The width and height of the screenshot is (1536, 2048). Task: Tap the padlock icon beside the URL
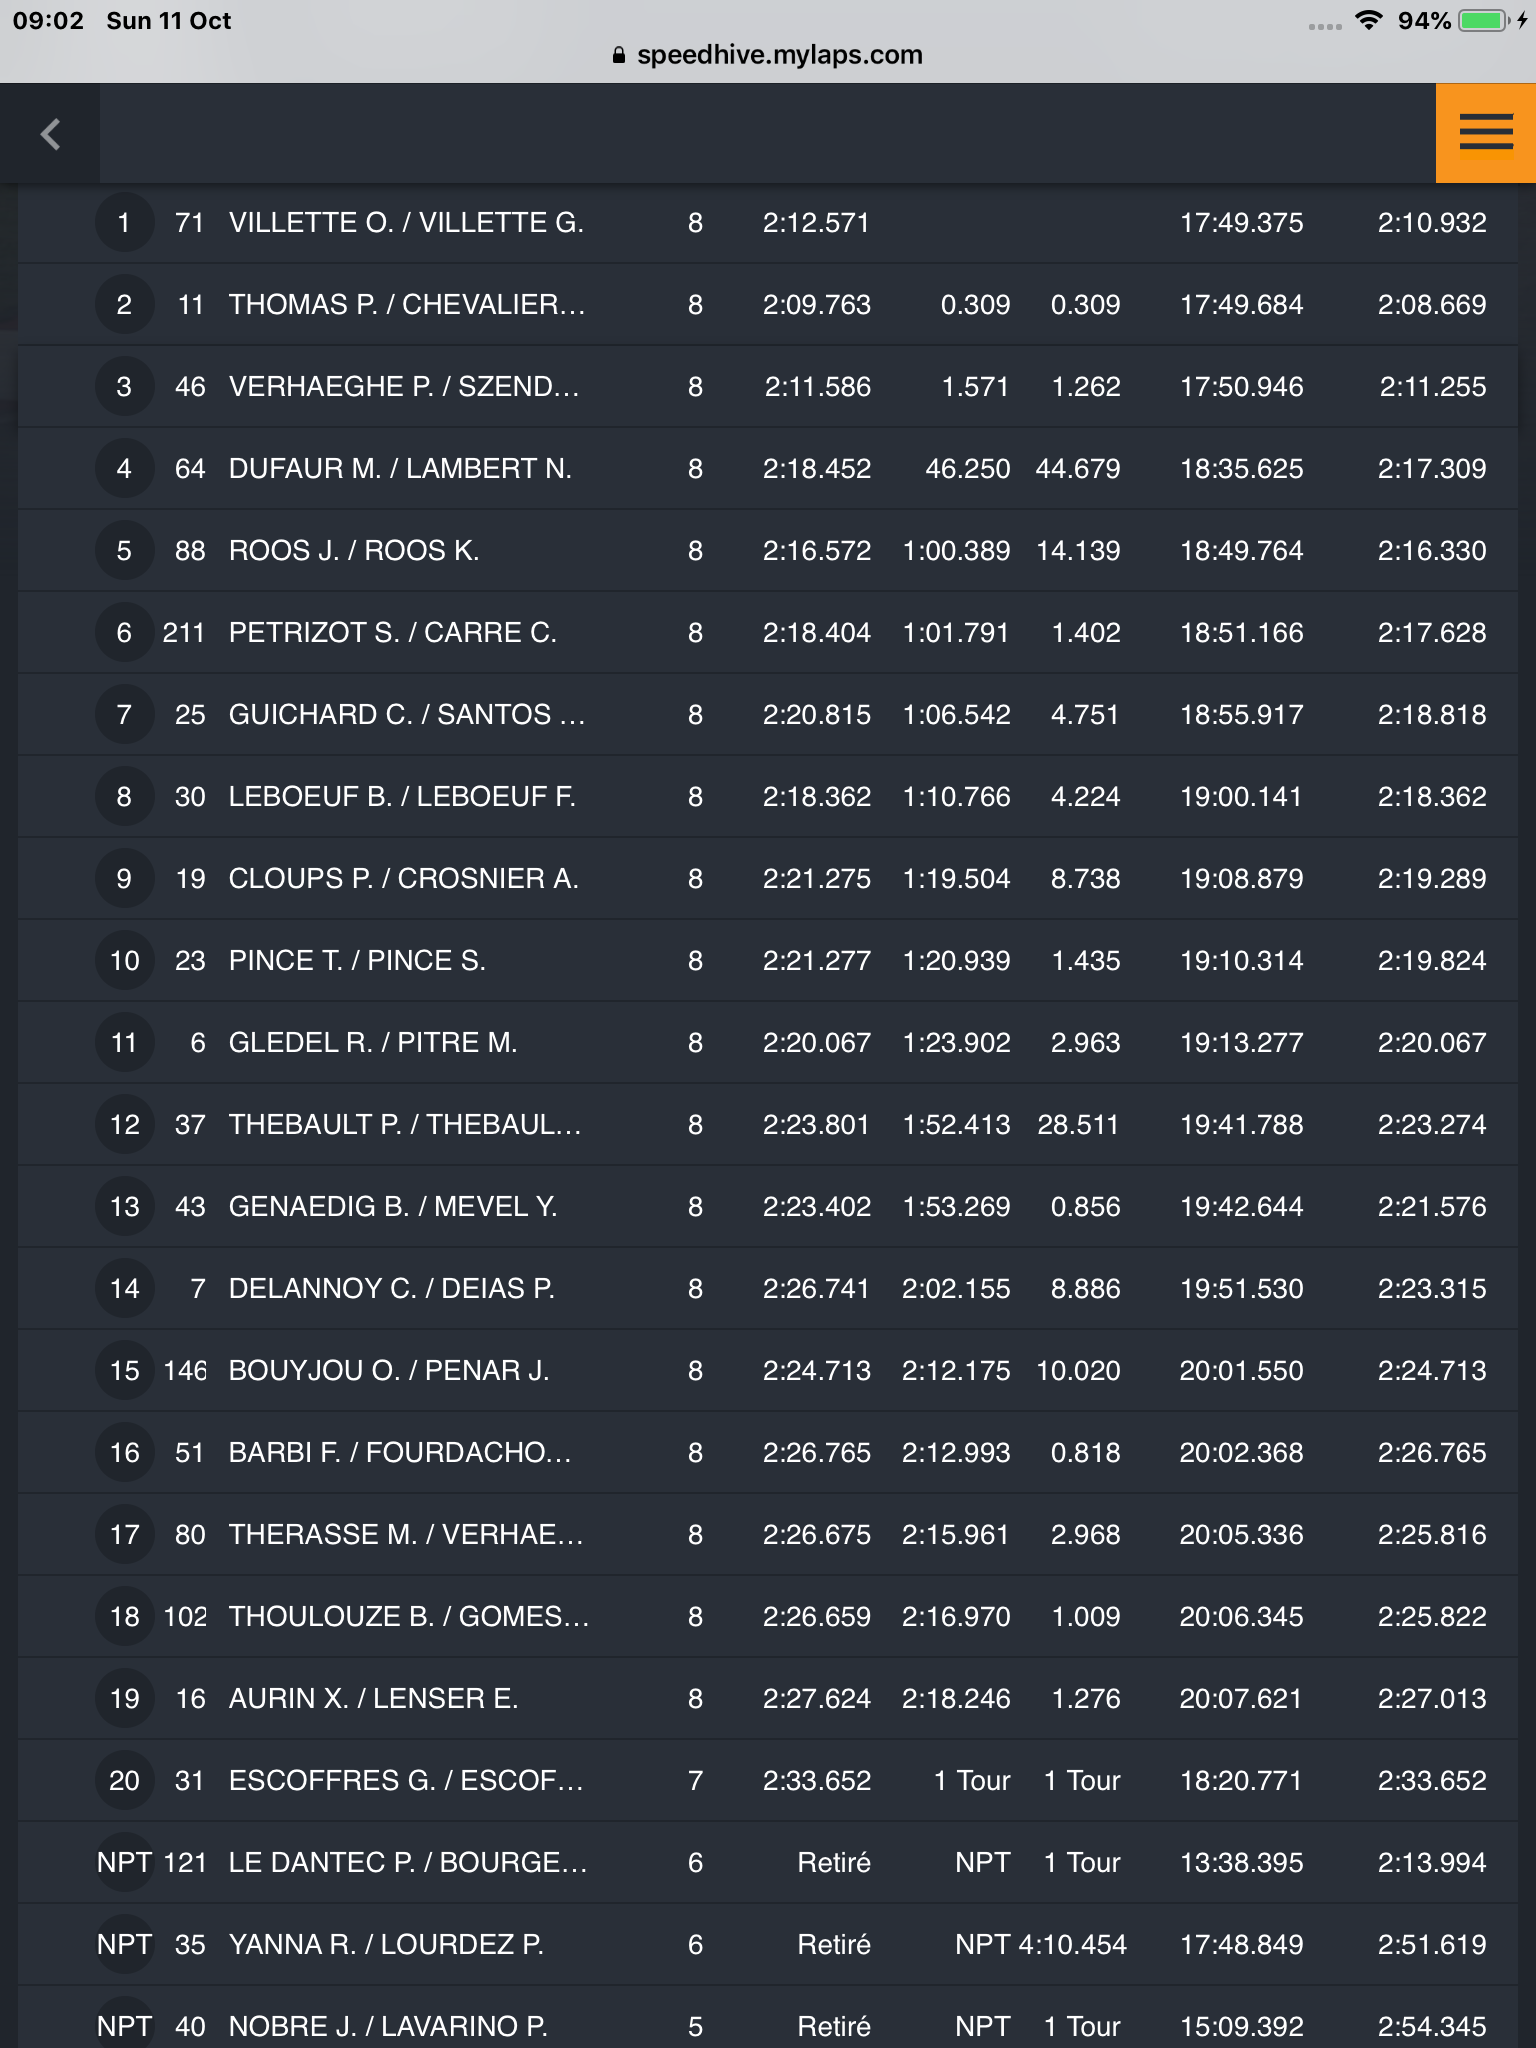(x=619, y=55)
